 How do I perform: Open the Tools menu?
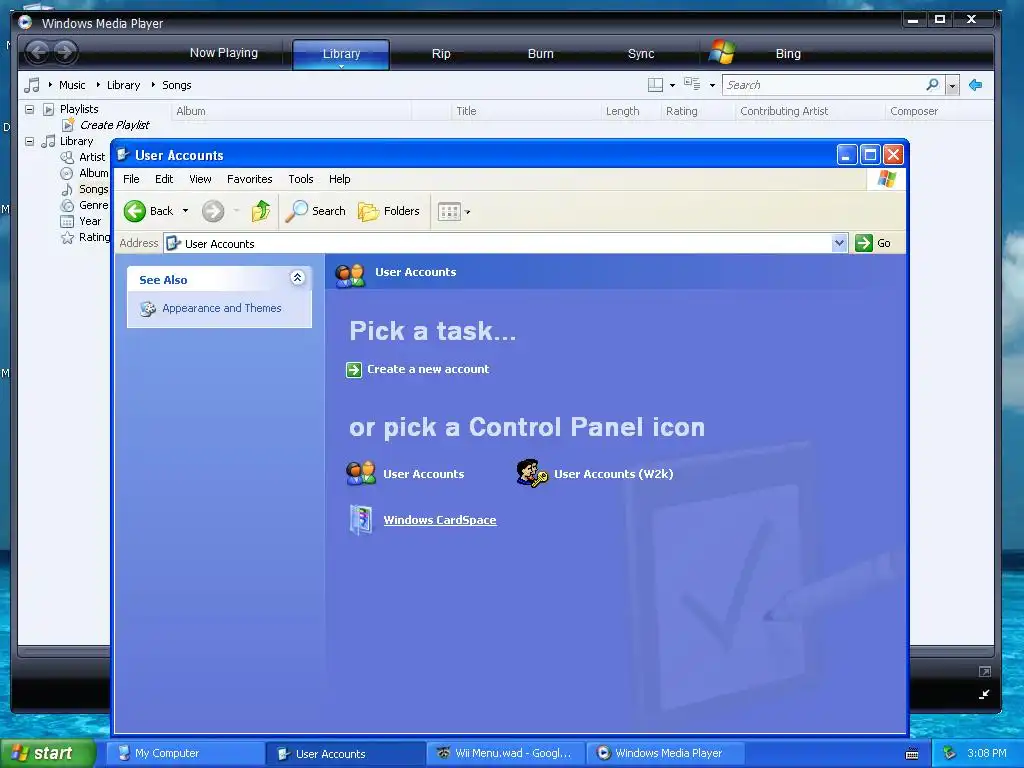coord(300,179)
